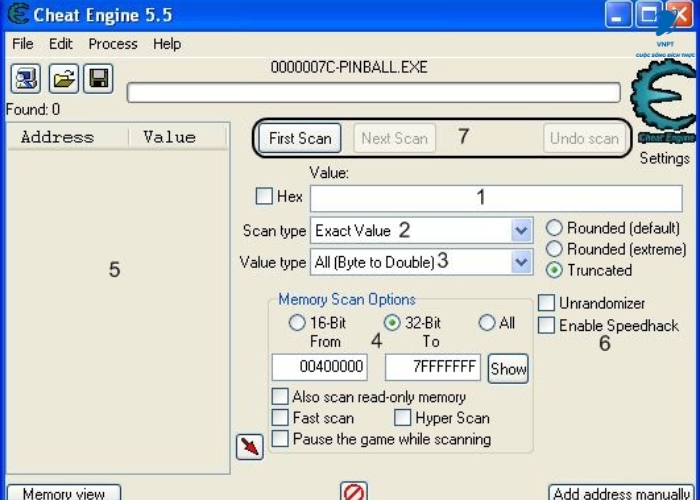The height and width of the screenshot is (500, 700).
Task: Open the Value type dropdown
Action: [521, 262]
